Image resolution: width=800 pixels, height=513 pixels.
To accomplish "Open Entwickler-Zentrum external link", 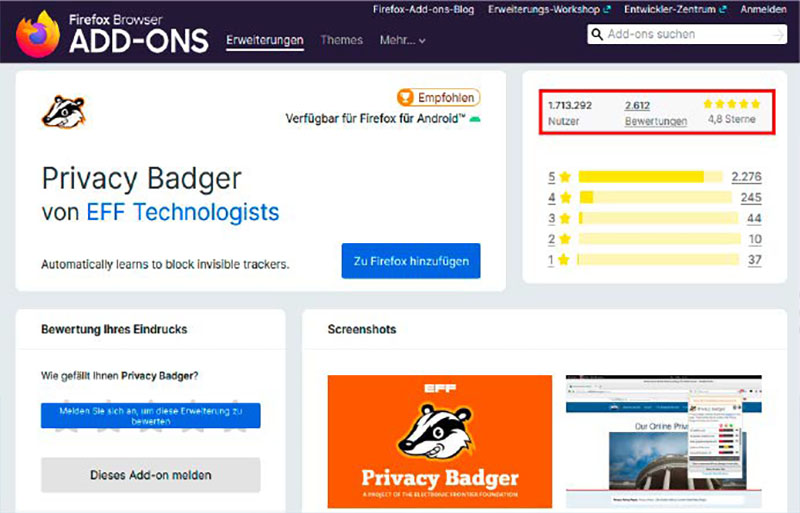I will (x=675, y=10).
